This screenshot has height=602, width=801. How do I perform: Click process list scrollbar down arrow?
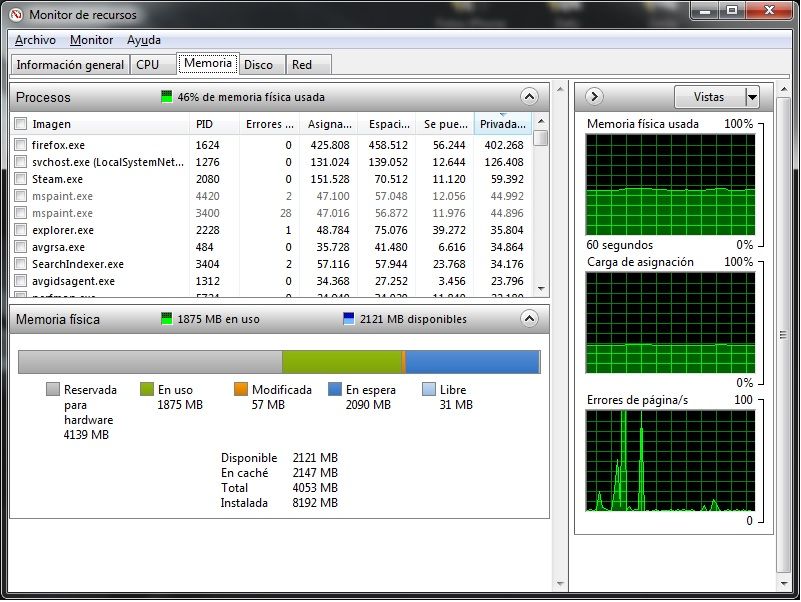[x=541, y=289]
